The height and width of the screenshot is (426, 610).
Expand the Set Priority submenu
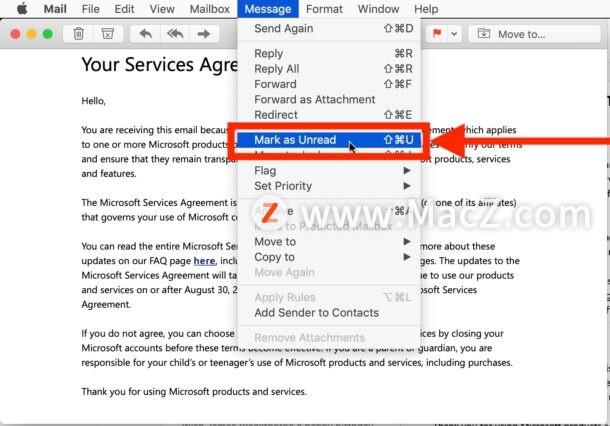(x=329, y=186)
